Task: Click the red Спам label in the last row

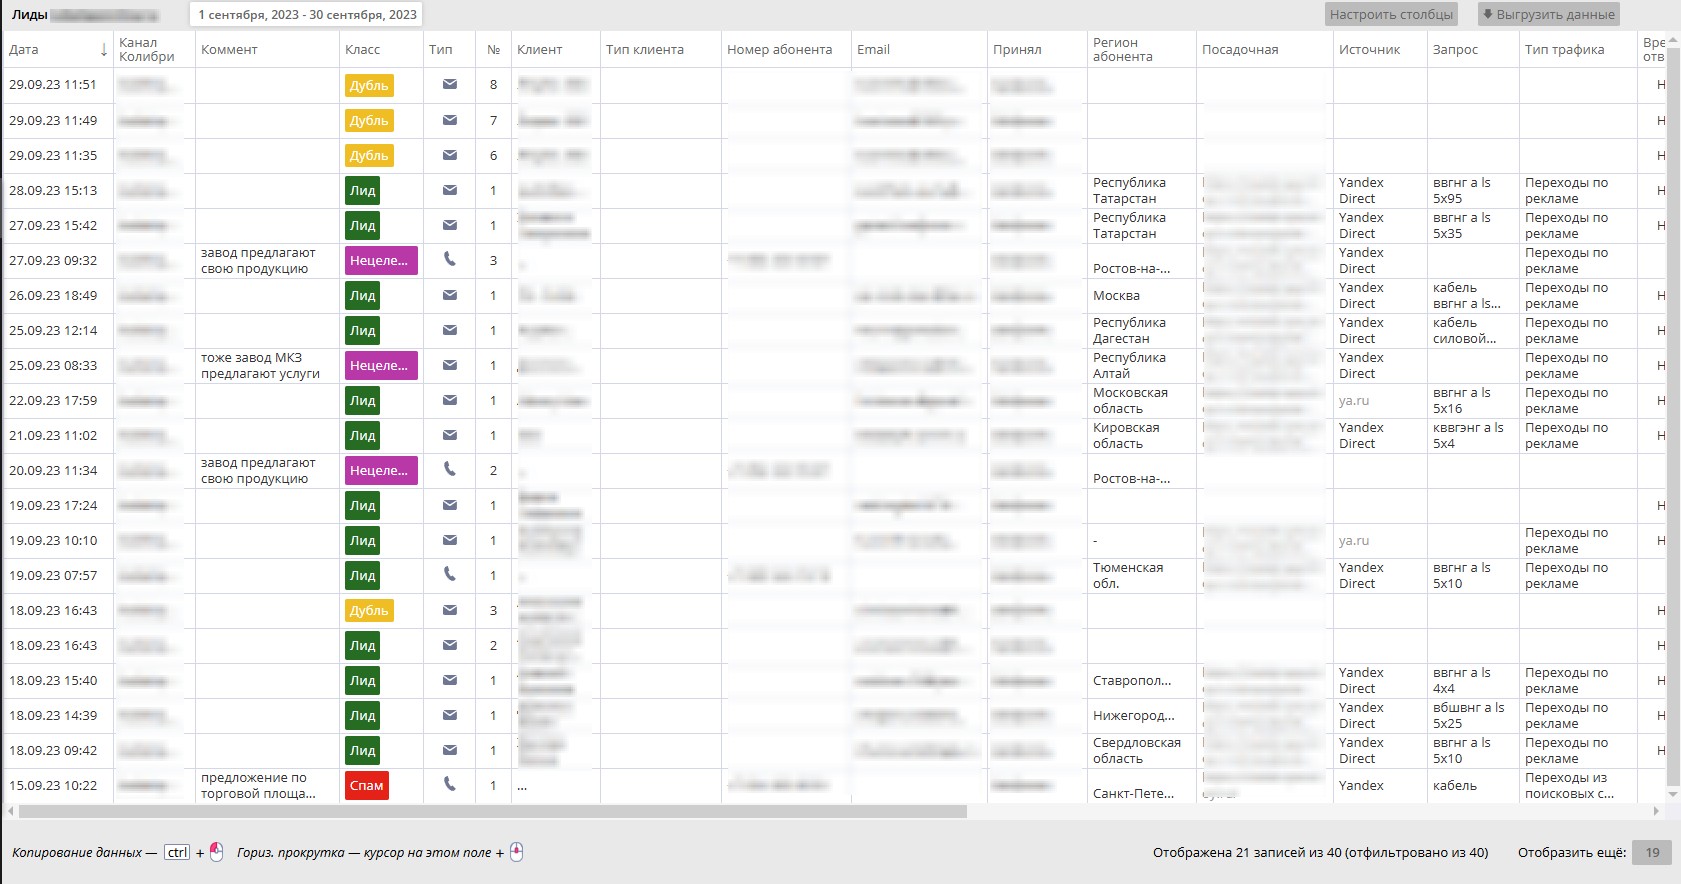Action: (x=366, y=786)
